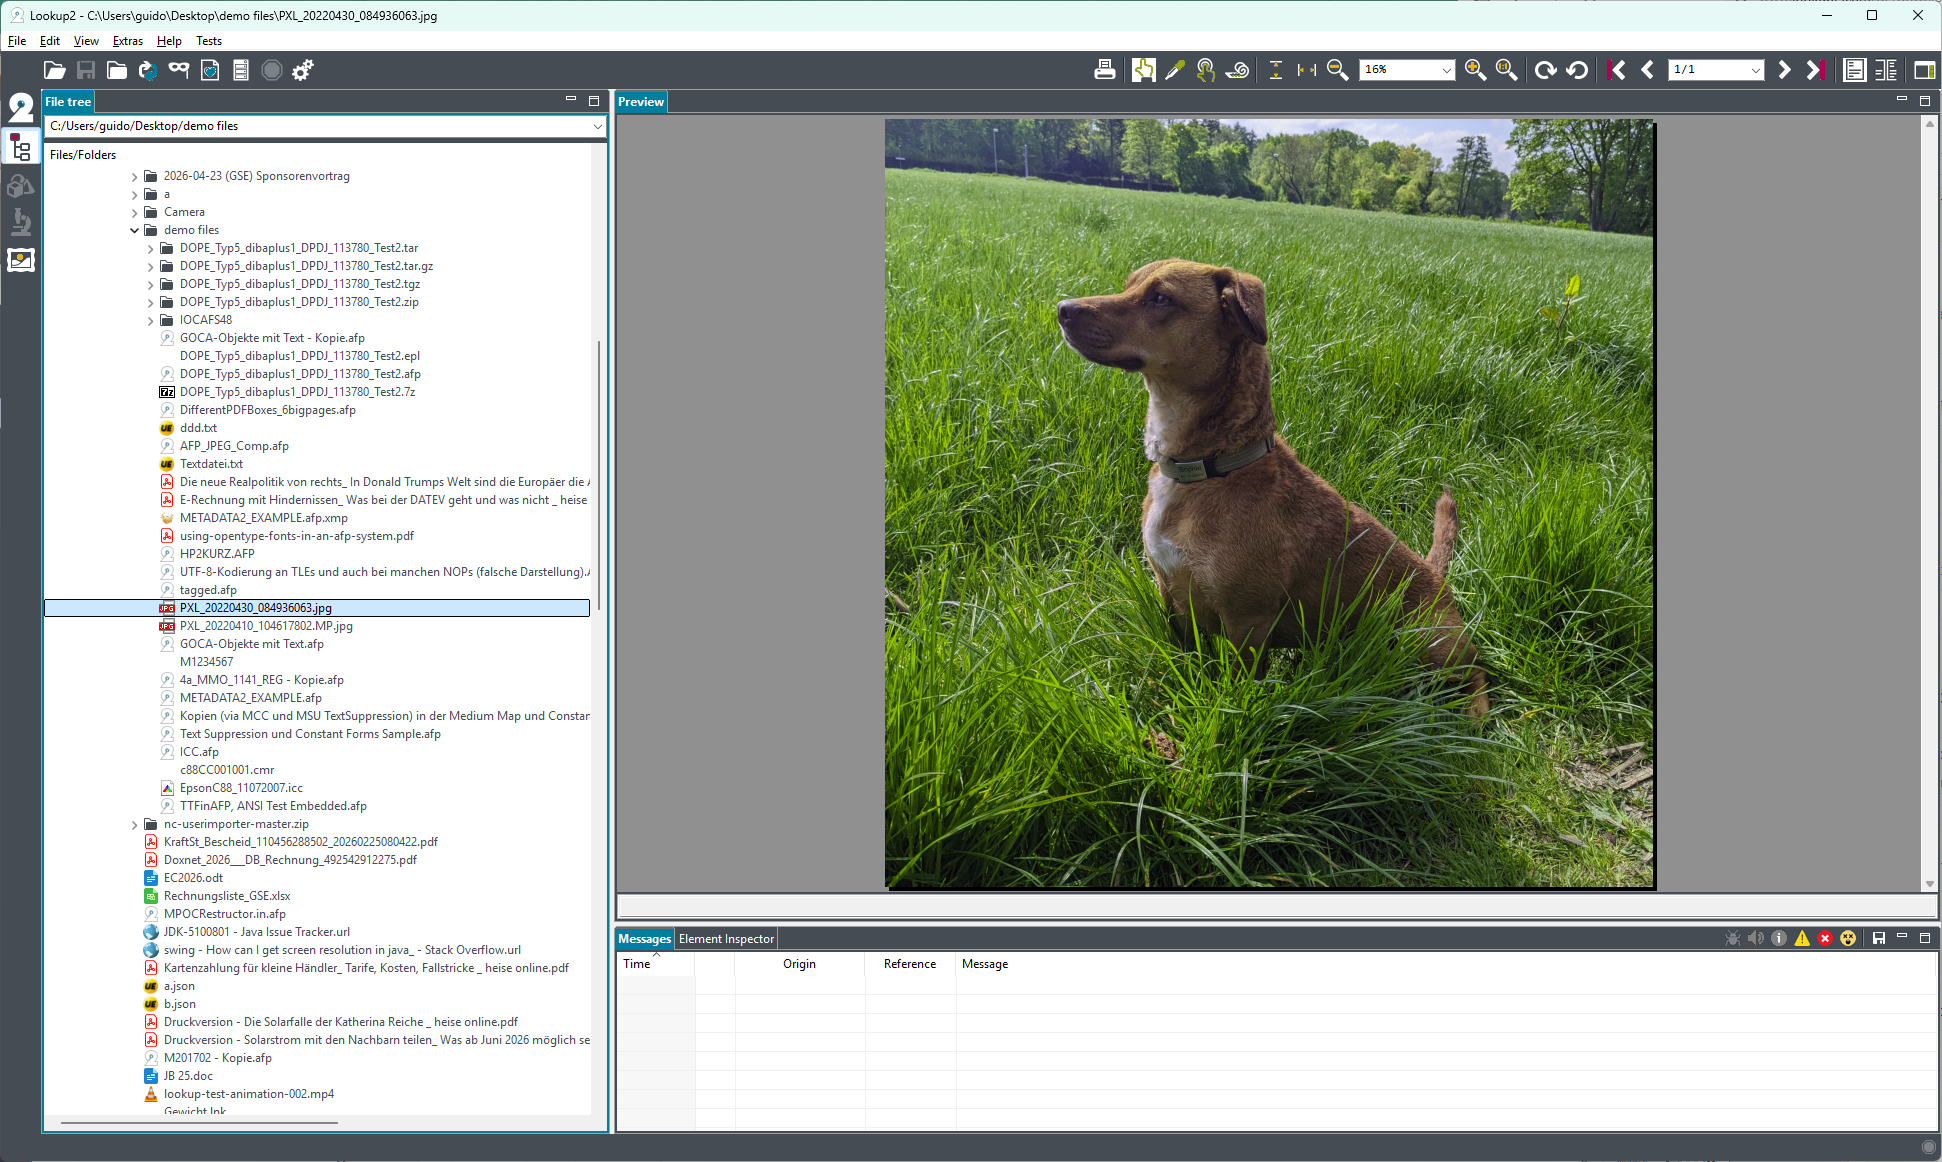Click the grayed-out Save floppy disk icon
Viewport: 1942px width, 1162px height.
tap(86, 70)
